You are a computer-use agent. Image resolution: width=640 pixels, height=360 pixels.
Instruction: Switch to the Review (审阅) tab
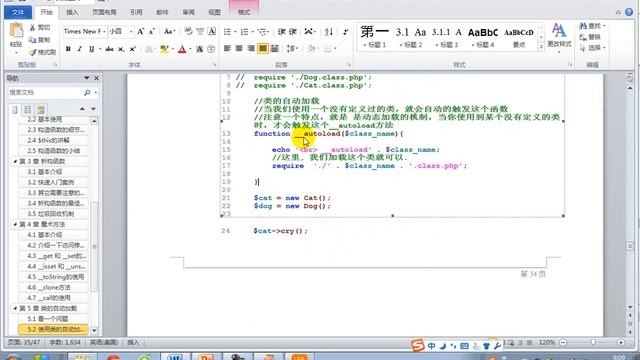coord(189,12)
